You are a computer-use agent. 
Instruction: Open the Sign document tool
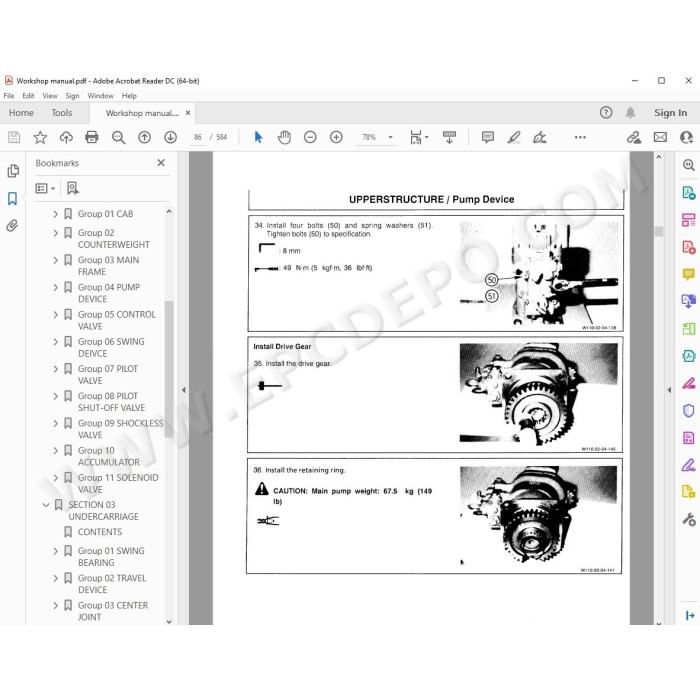click(x=540, y=137)
